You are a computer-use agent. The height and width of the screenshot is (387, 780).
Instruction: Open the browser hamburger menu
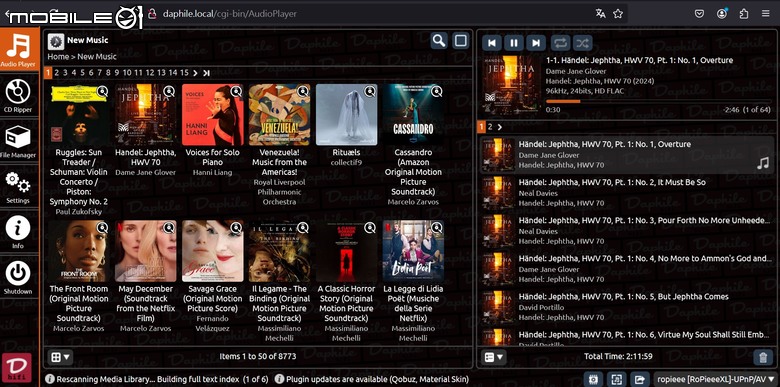point(765,14)
